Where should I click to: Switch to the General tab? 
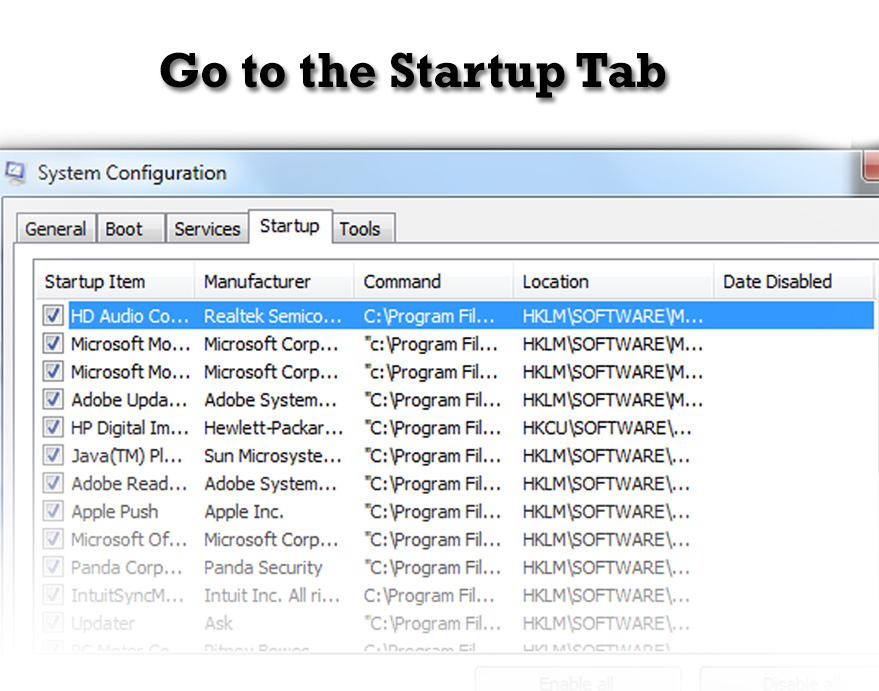(x=55, y=229)
